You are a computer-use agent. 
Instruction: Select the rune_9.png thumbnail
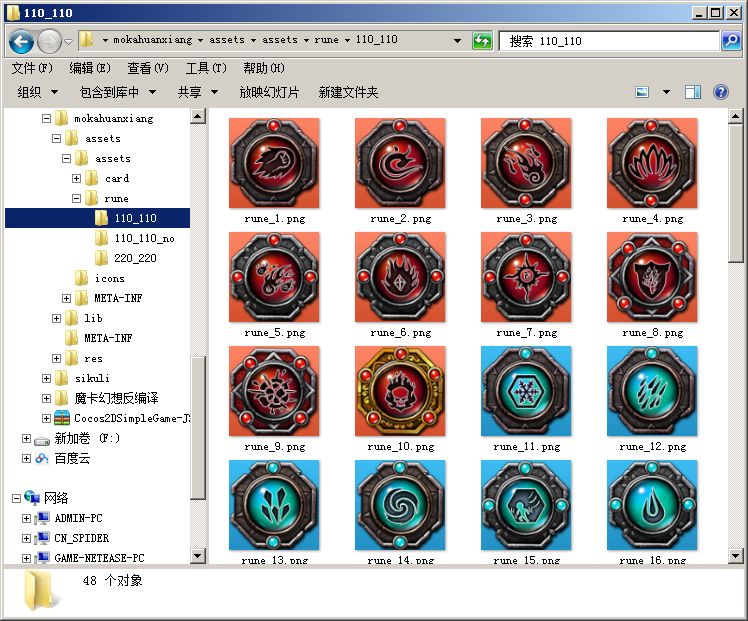(x=274, y=391)
